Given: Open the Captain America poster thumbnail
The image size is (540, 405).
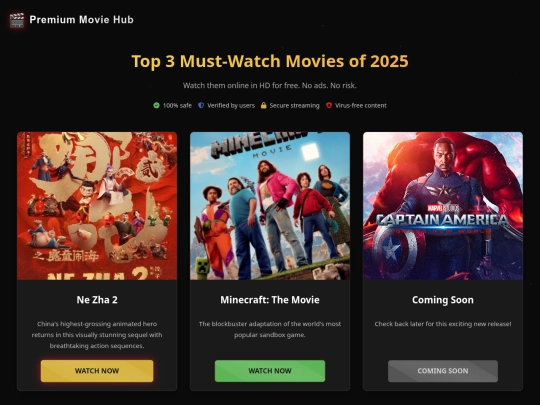Looking at the screenshot, I should coord(443,206).
